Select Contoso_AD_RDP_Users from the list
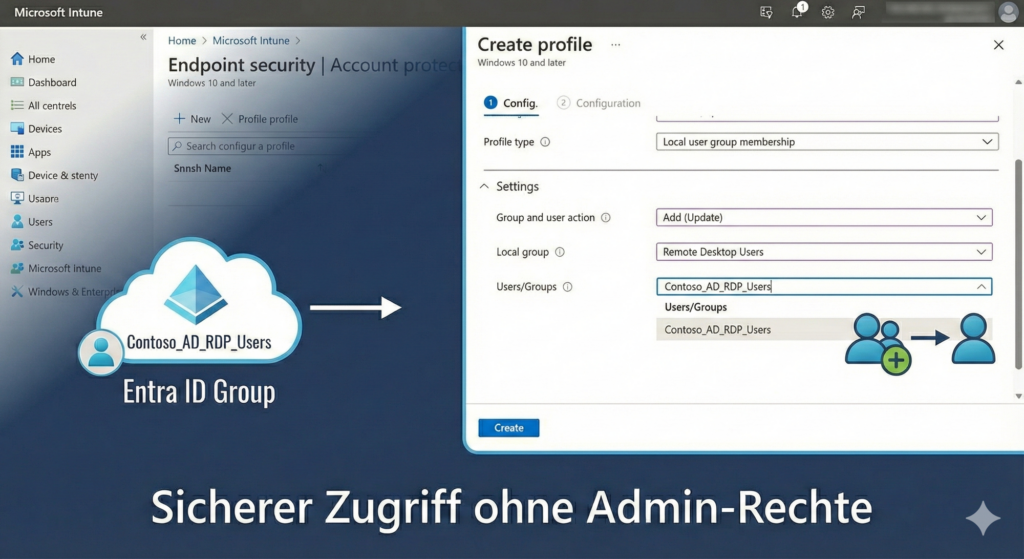Image resolution: width=1024 pixels, height=559 pixels. click(x=718, y=330)
